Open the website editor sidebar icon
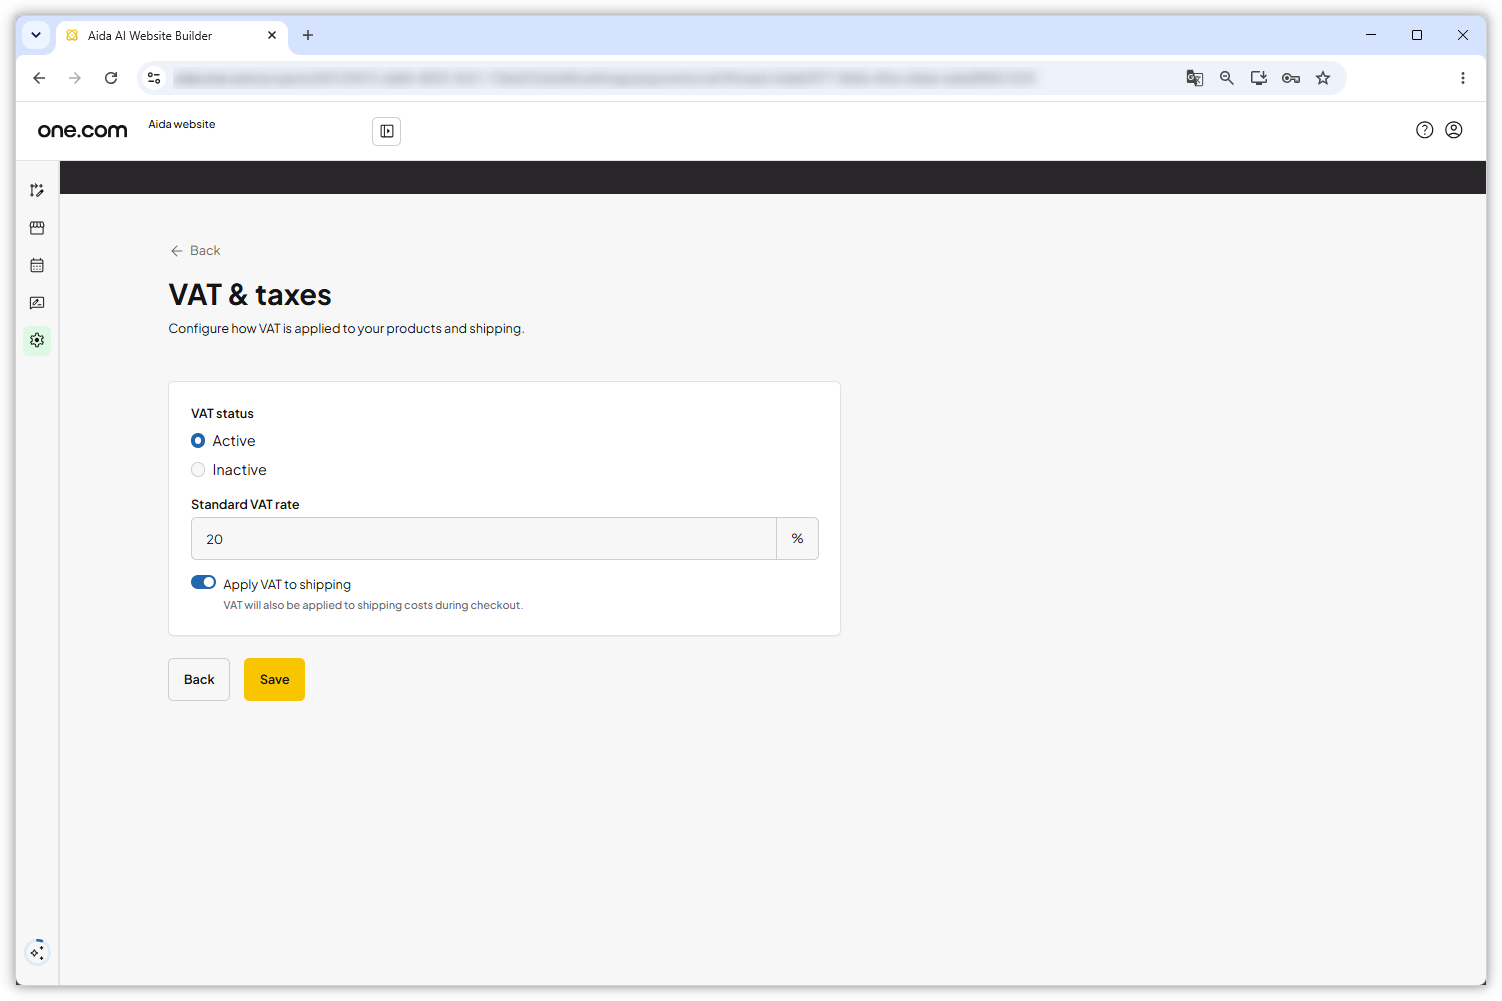The height and width of the screenshot is (1001, 1502). tap(37, 190)
